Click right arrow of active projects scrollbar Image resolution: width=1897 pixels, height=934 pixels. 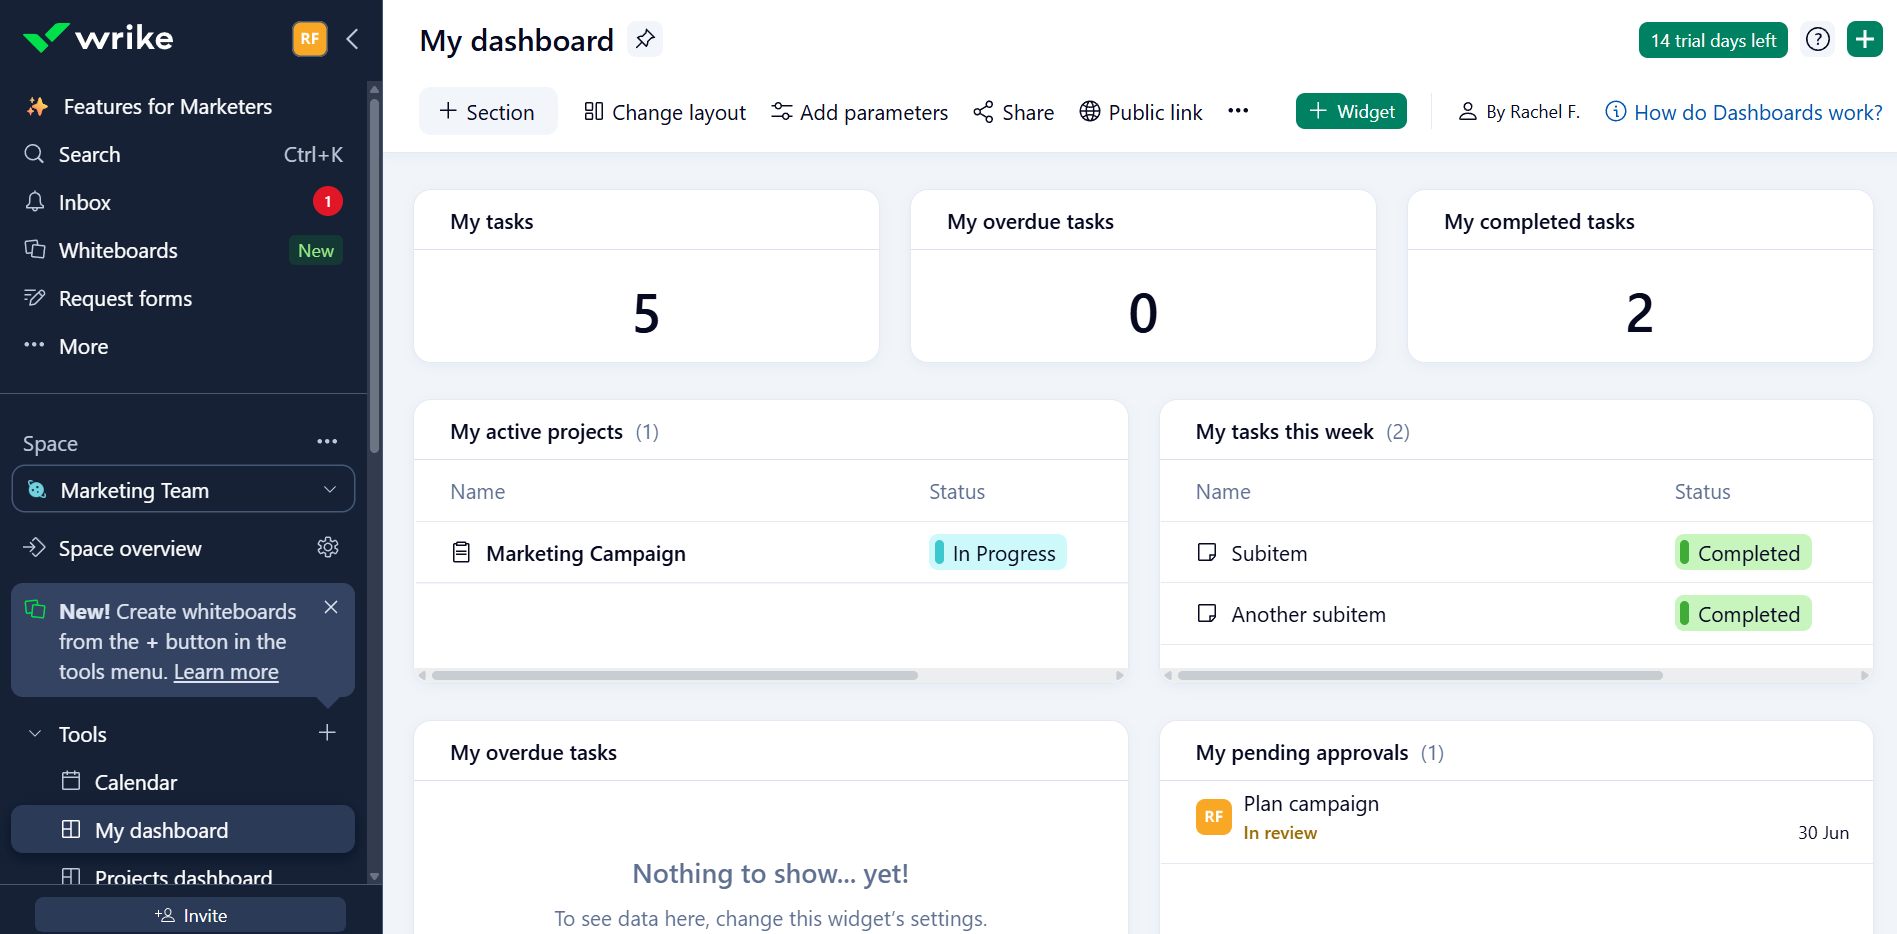coord(1120,675)
